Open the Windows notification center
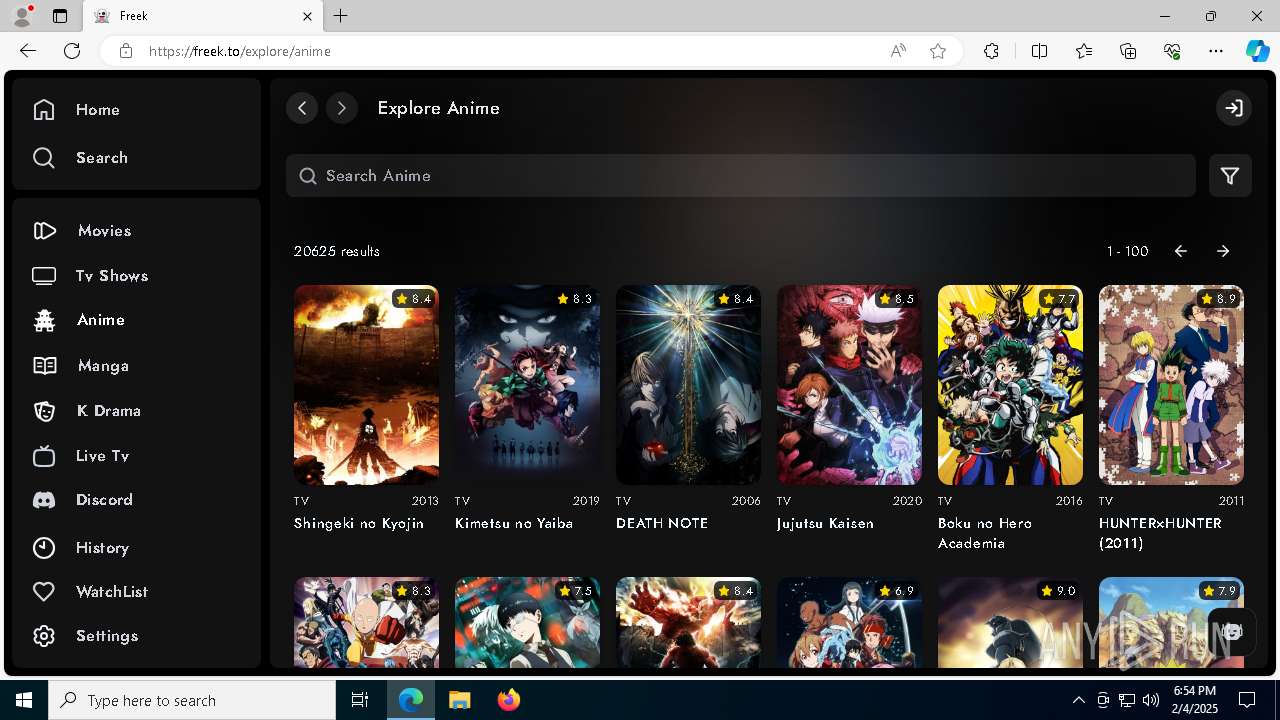 coord(1247,700)
